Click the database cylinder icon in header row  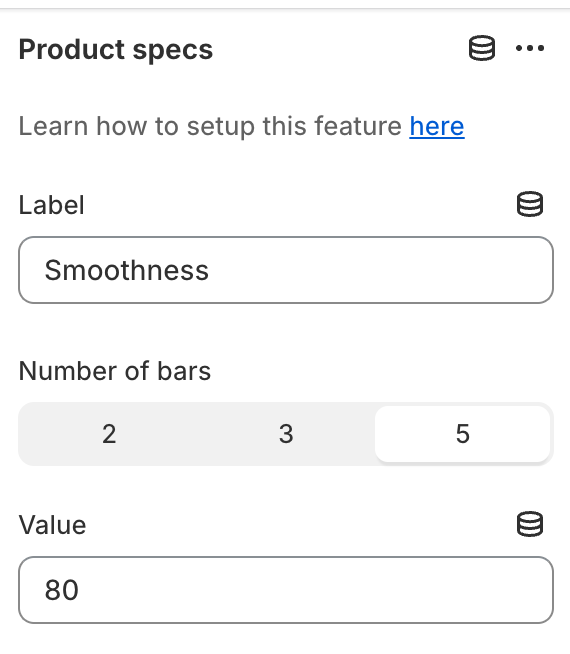coord(482,48)
